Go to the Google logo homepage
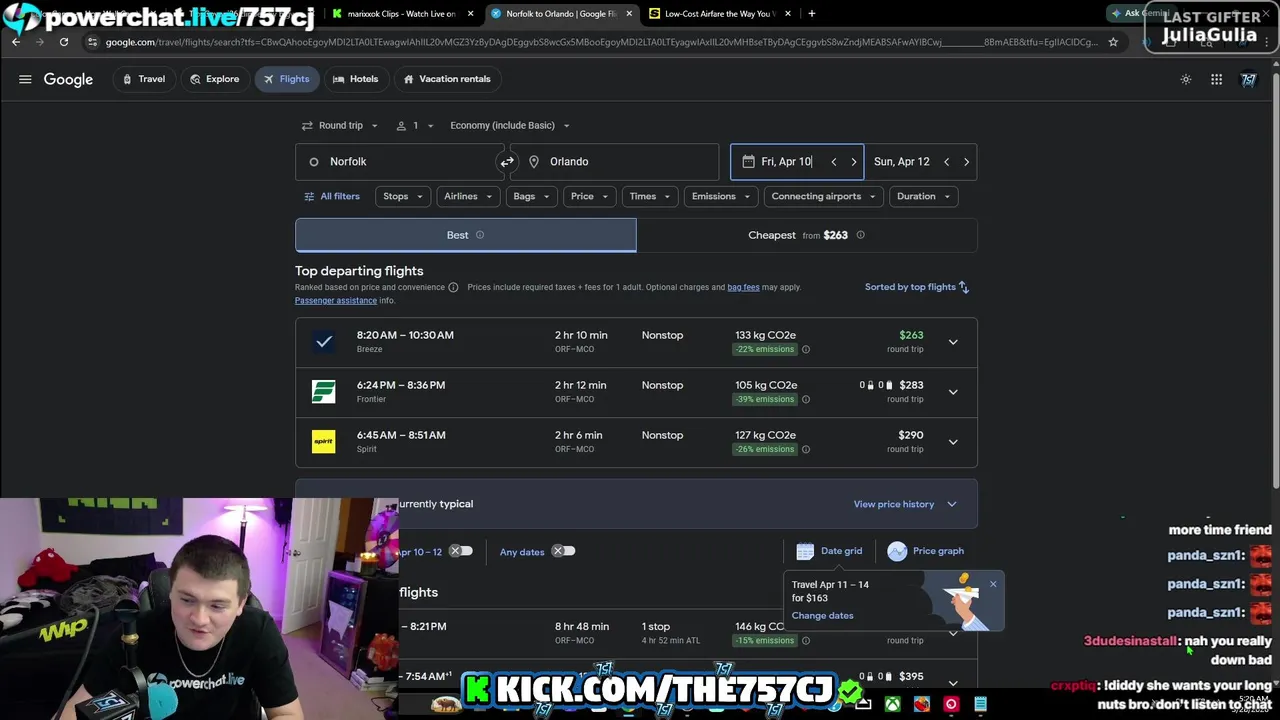 [68, 79]
